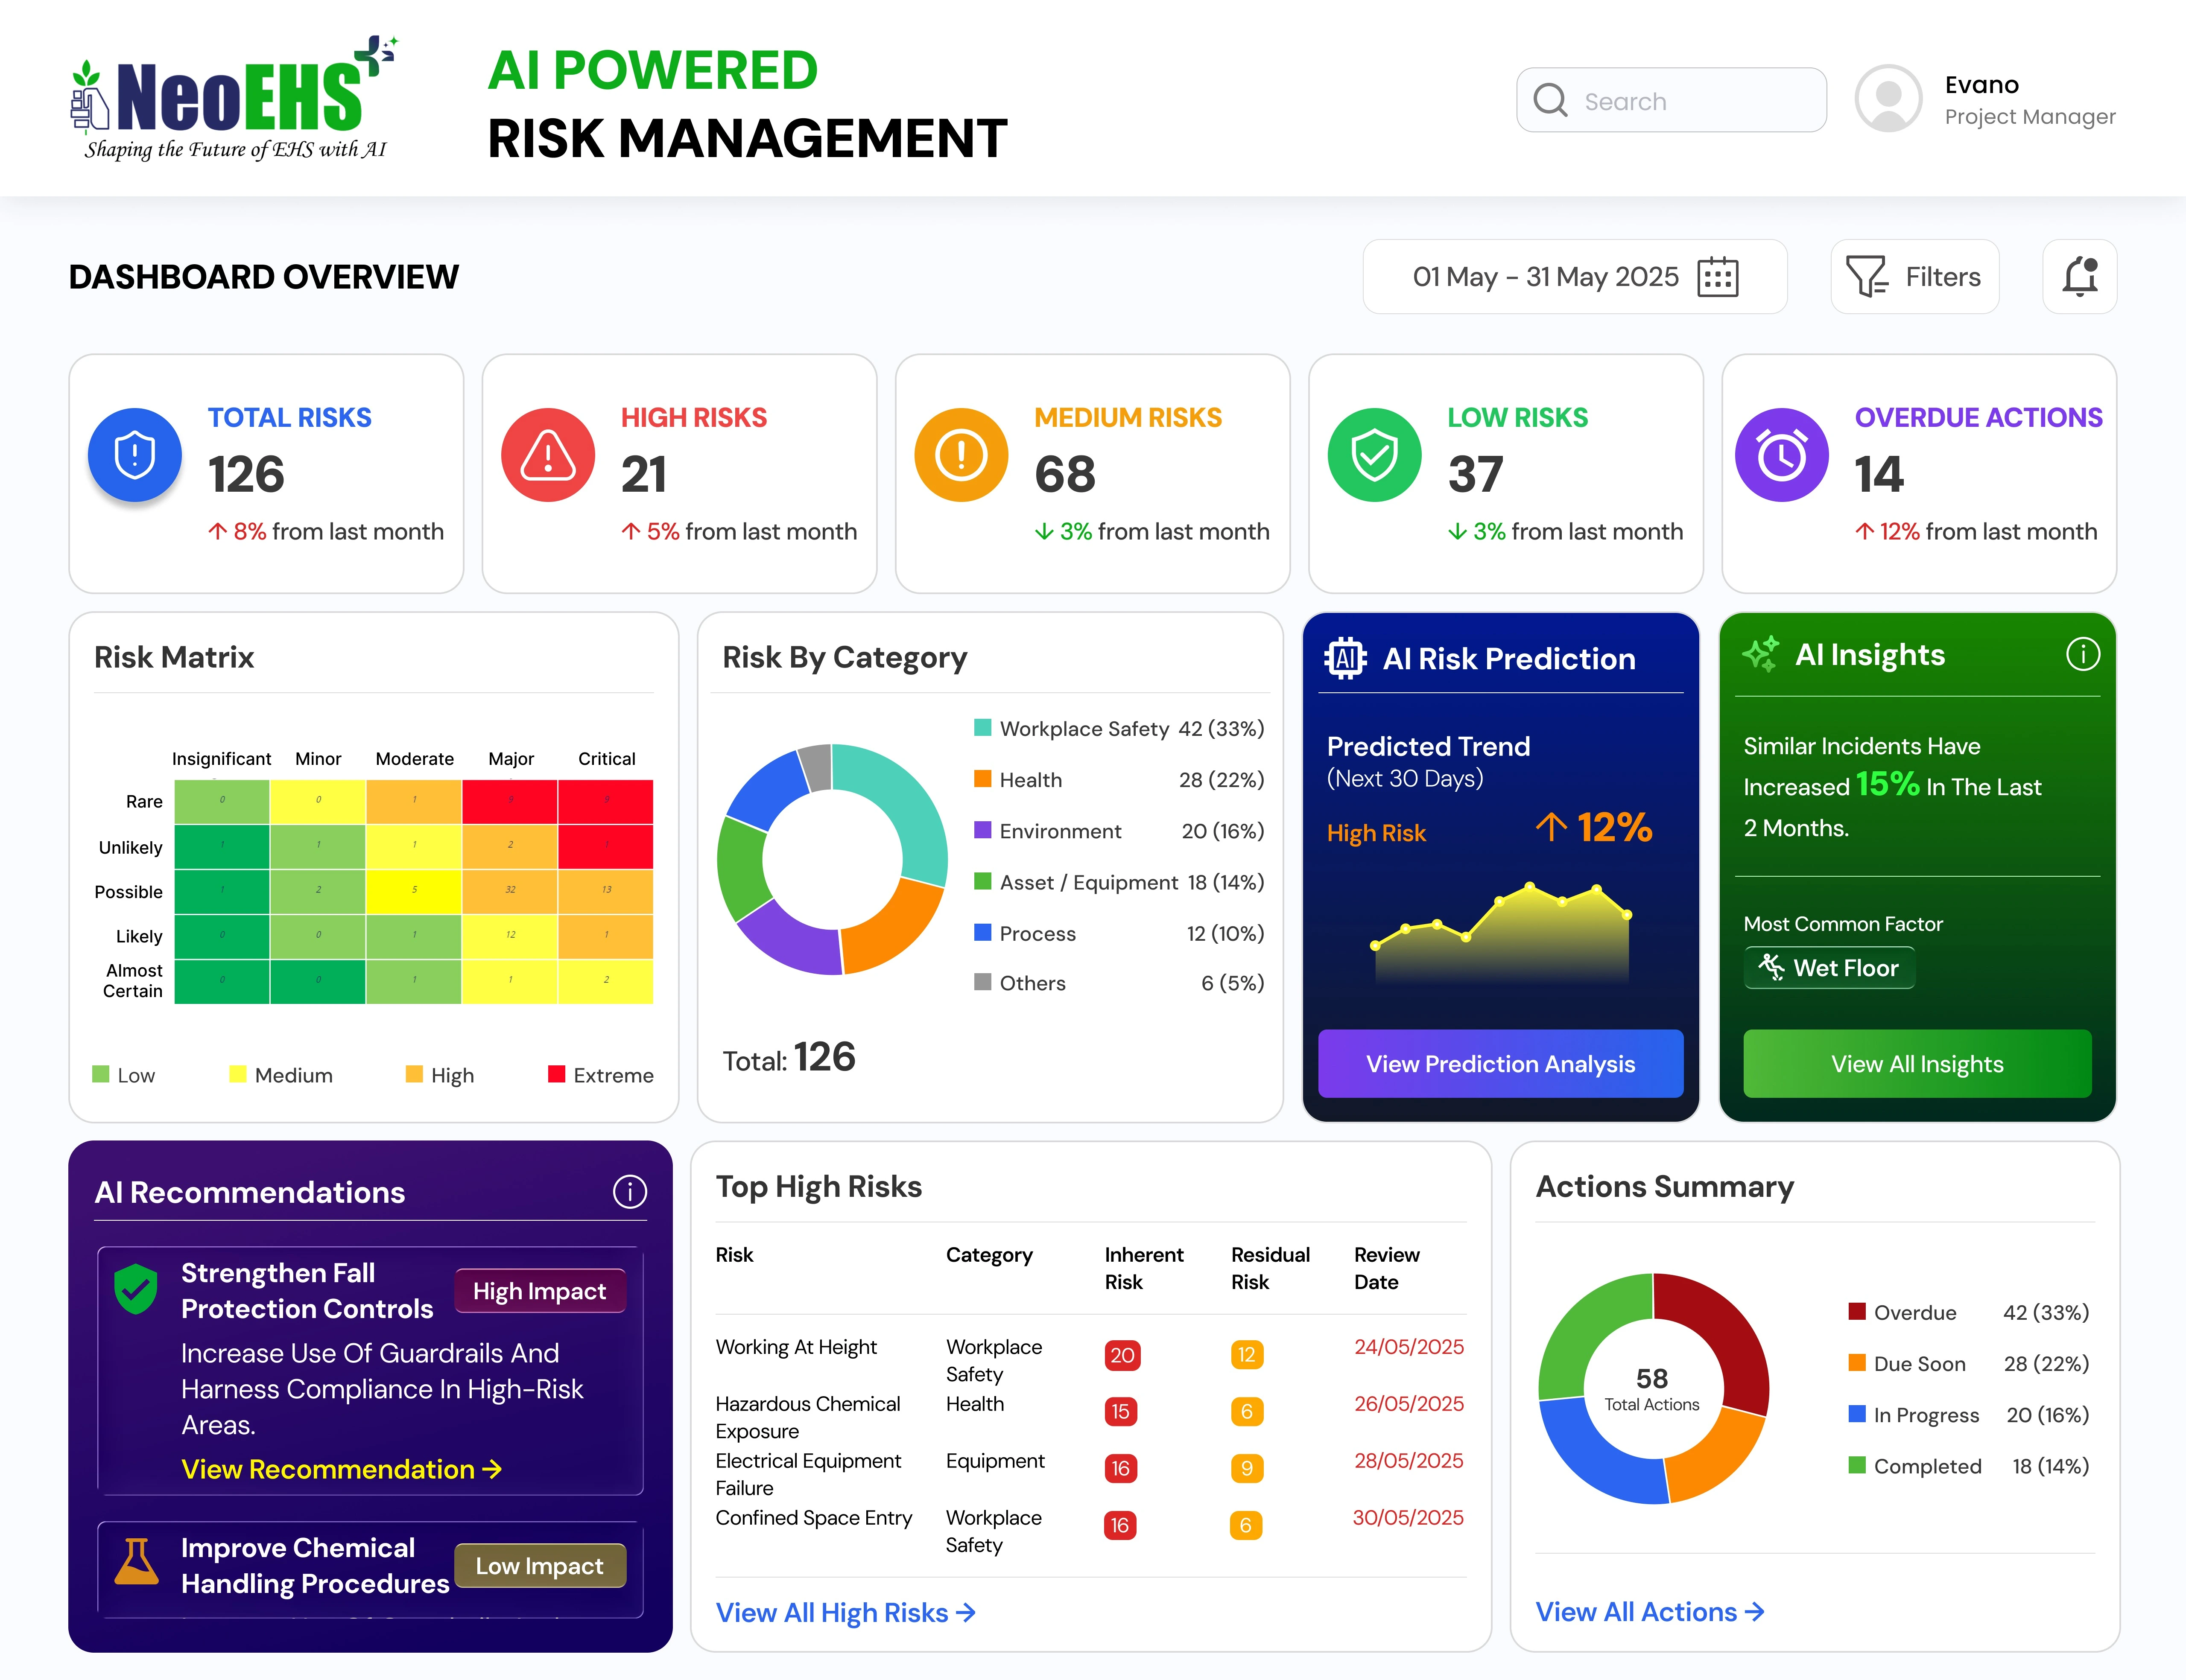Click residual risk badge 9
The image size is (2186, 1680).
point(1247,1468)
